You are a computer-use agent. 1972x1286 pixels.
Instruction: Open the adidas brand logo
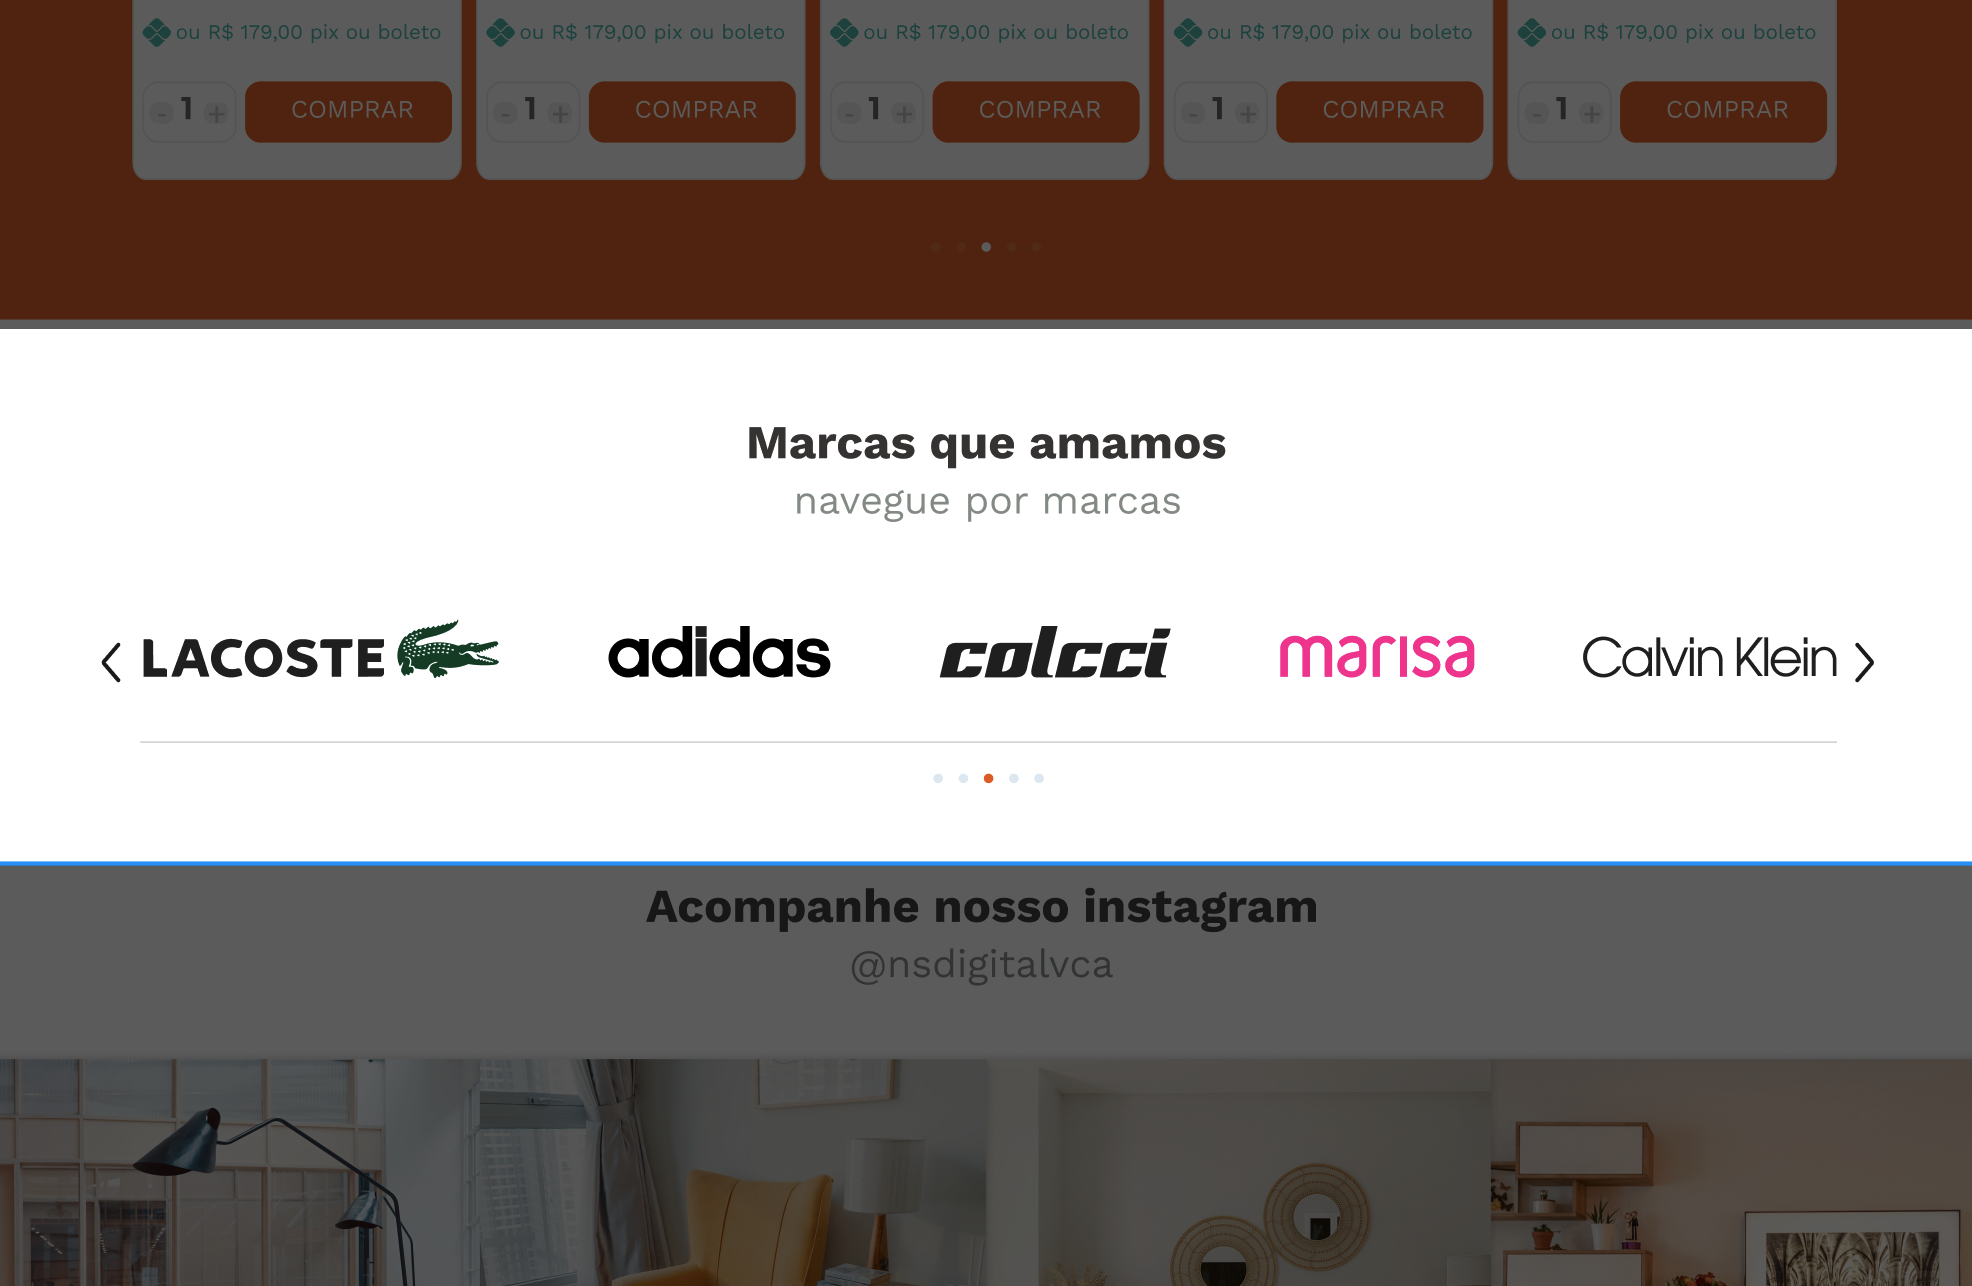719,653
